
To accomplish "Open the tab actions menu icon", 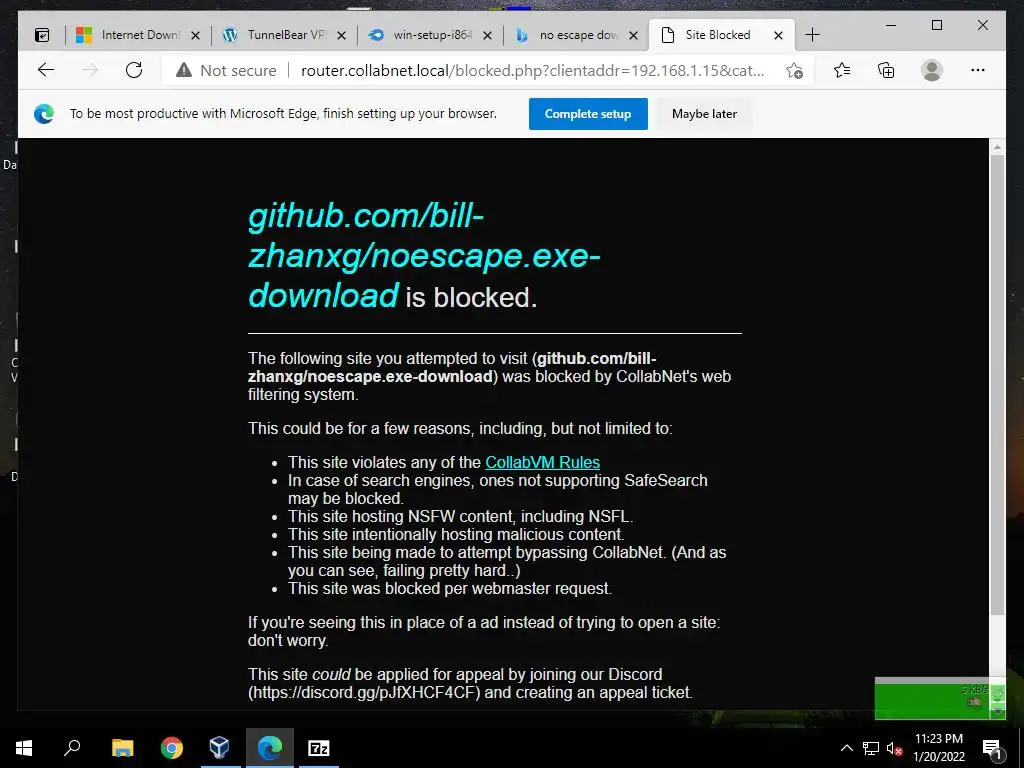I will [42, 35].
